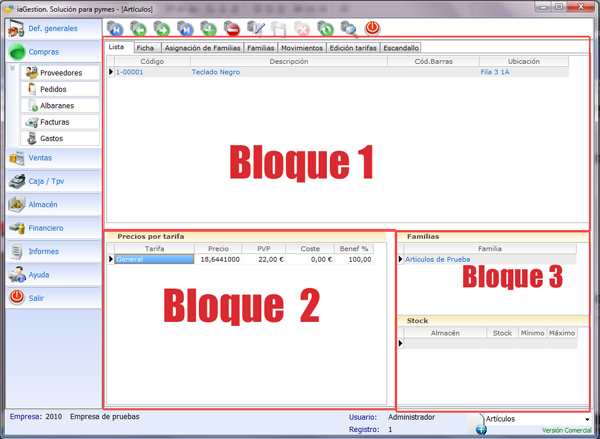
Task: Click Benef % value 100,00
Action: (354, 259)
